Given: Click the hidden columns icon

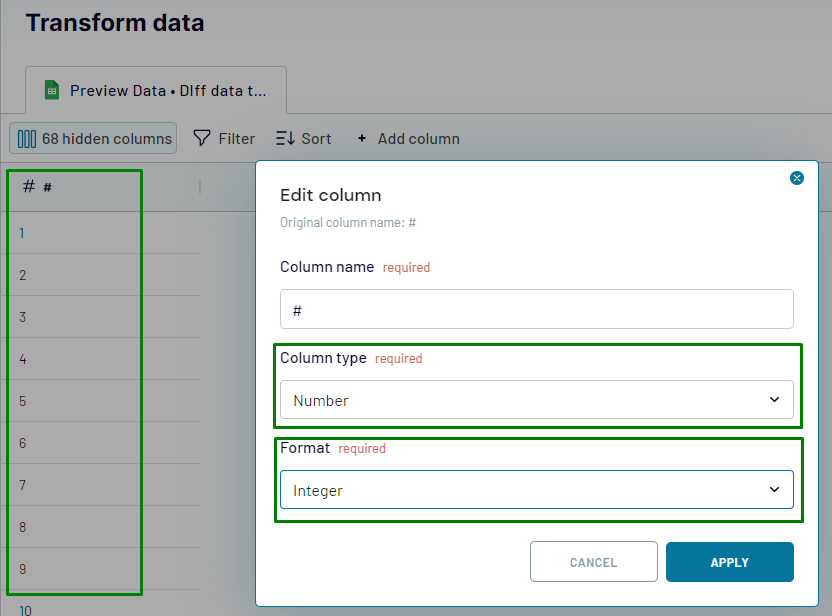Looking at the screenshot, I should [x=27, y=139].
